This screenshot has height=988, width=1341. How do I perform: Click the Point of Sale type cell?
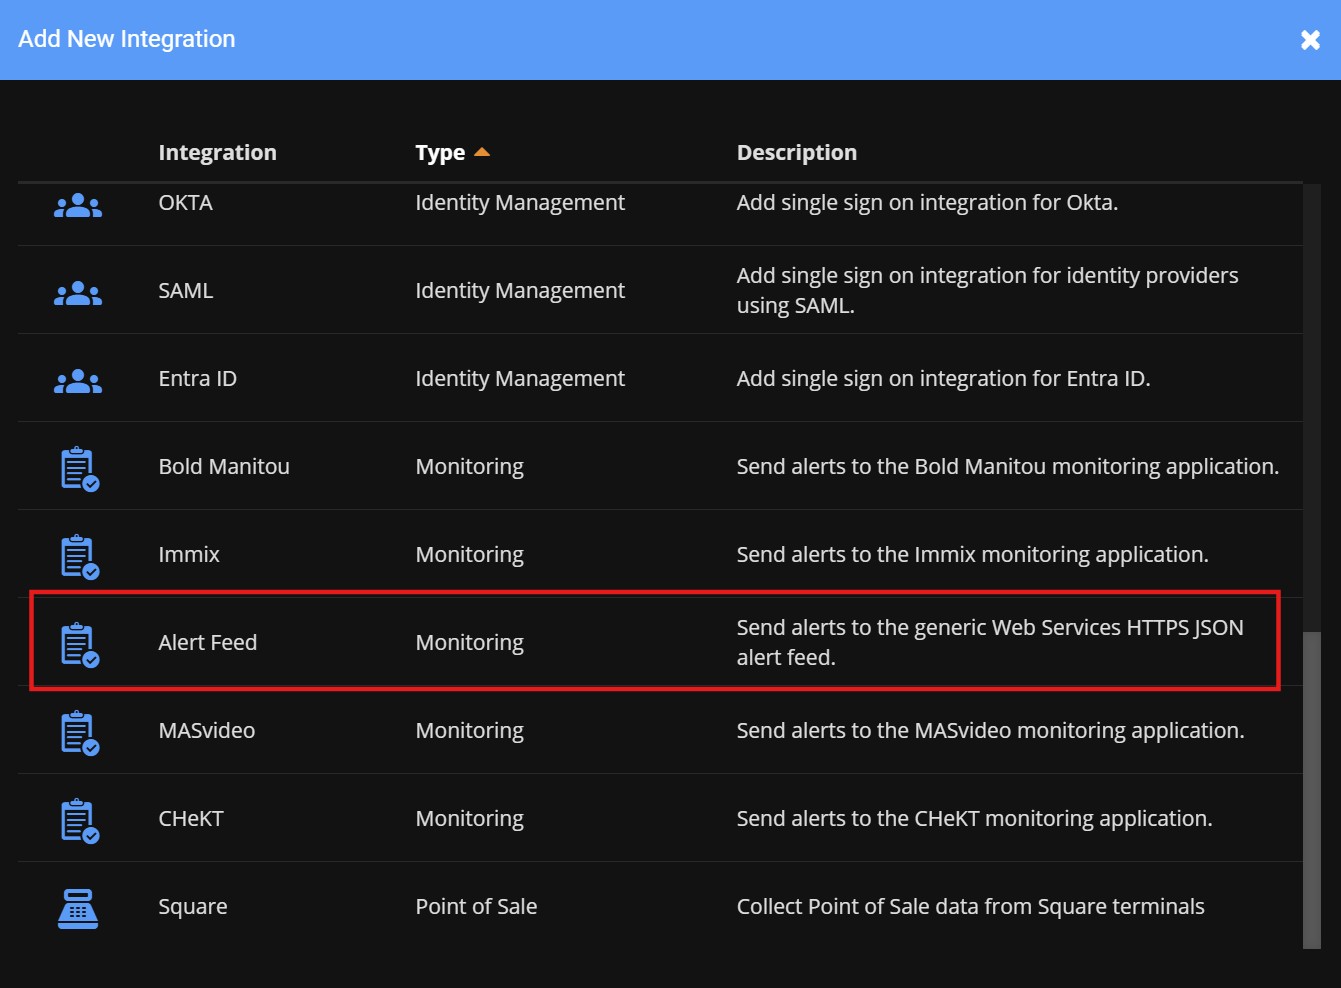[476, 906]
